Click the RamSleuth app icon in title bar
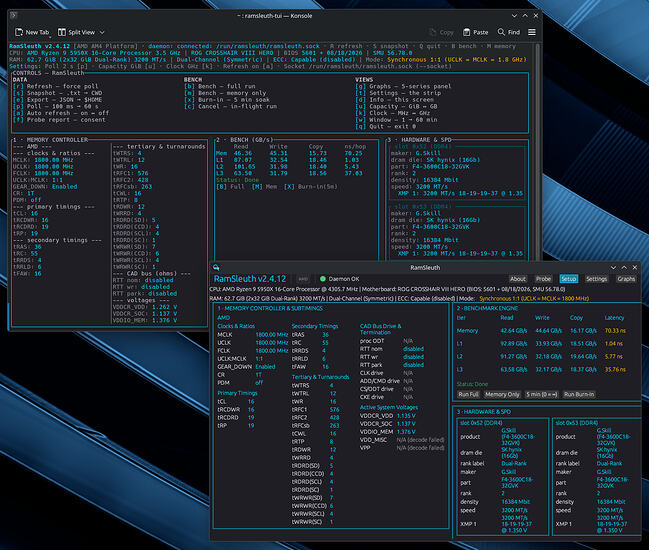Screen dimensions: 649x550 (216, 267)
